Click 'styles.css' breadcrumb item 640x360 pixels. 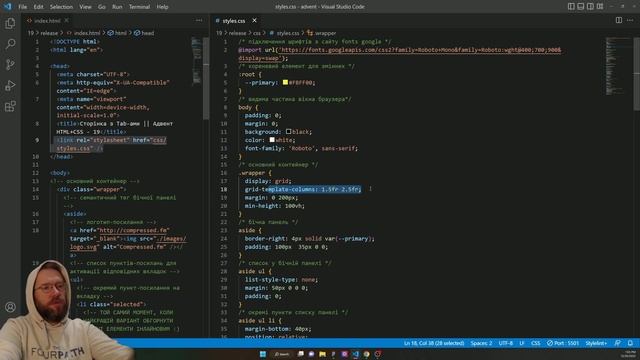pyautogui.click(x=284, y=33)
